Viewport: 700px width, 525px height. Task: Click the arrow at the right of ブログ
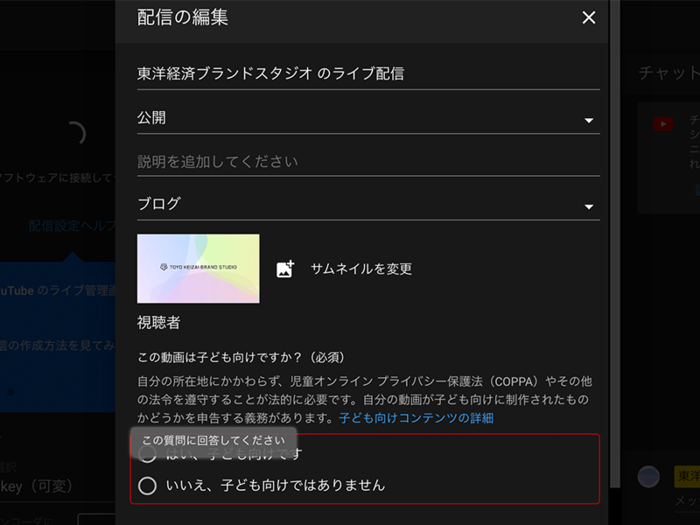[x=588, y=207]
